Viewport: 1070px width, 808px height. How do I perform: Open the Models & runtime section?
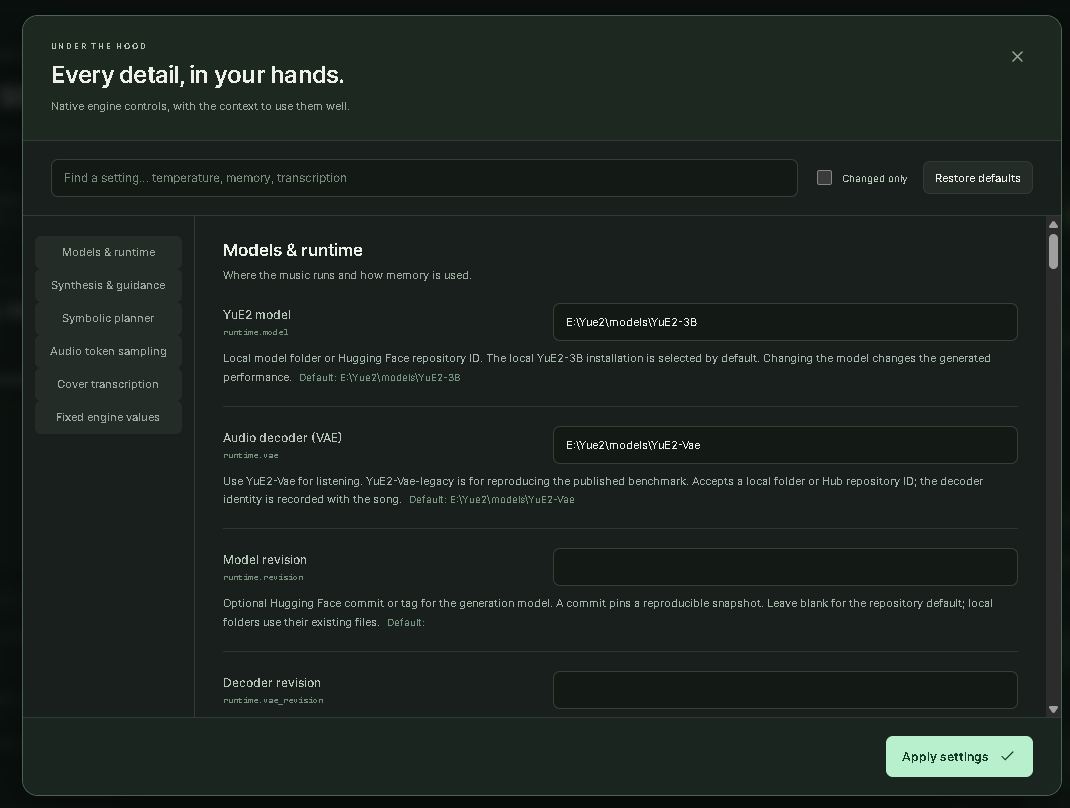[109, 252]
